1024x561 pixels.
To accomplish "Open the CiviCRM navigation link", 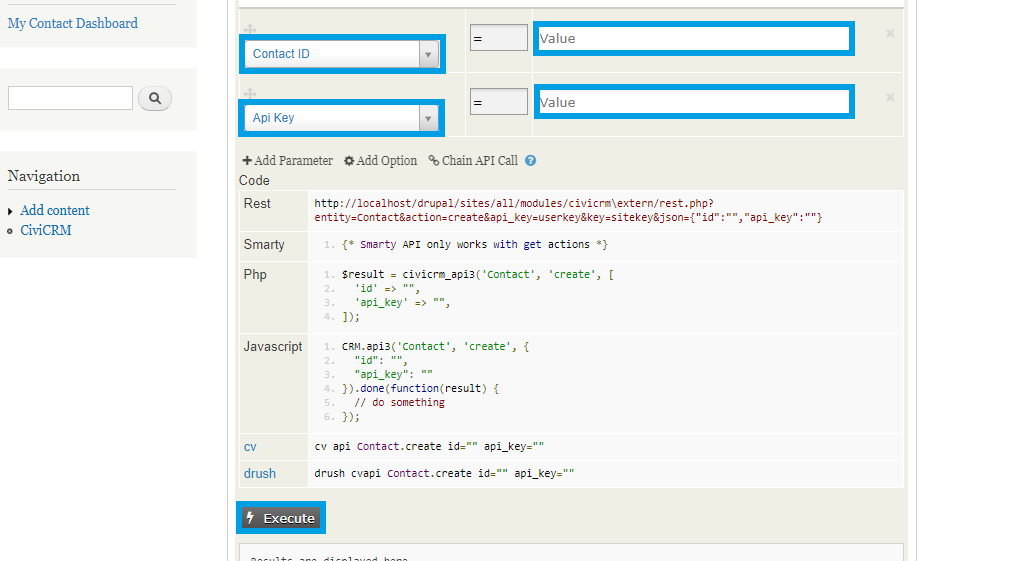I will 46,230.
